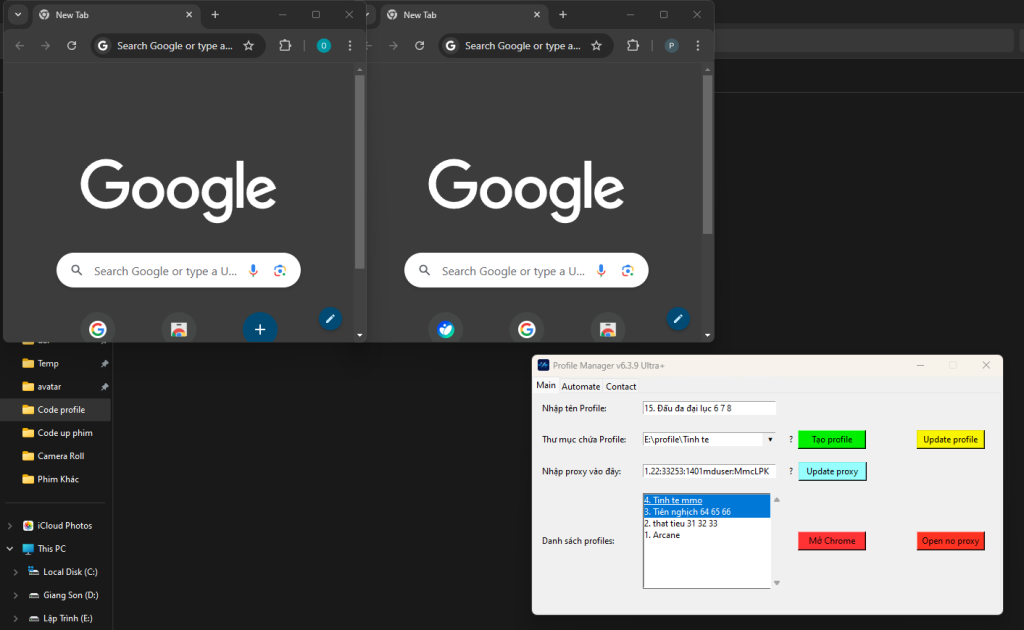
Task: Click the Update proxy button
Action: click(x=832, y=471)
